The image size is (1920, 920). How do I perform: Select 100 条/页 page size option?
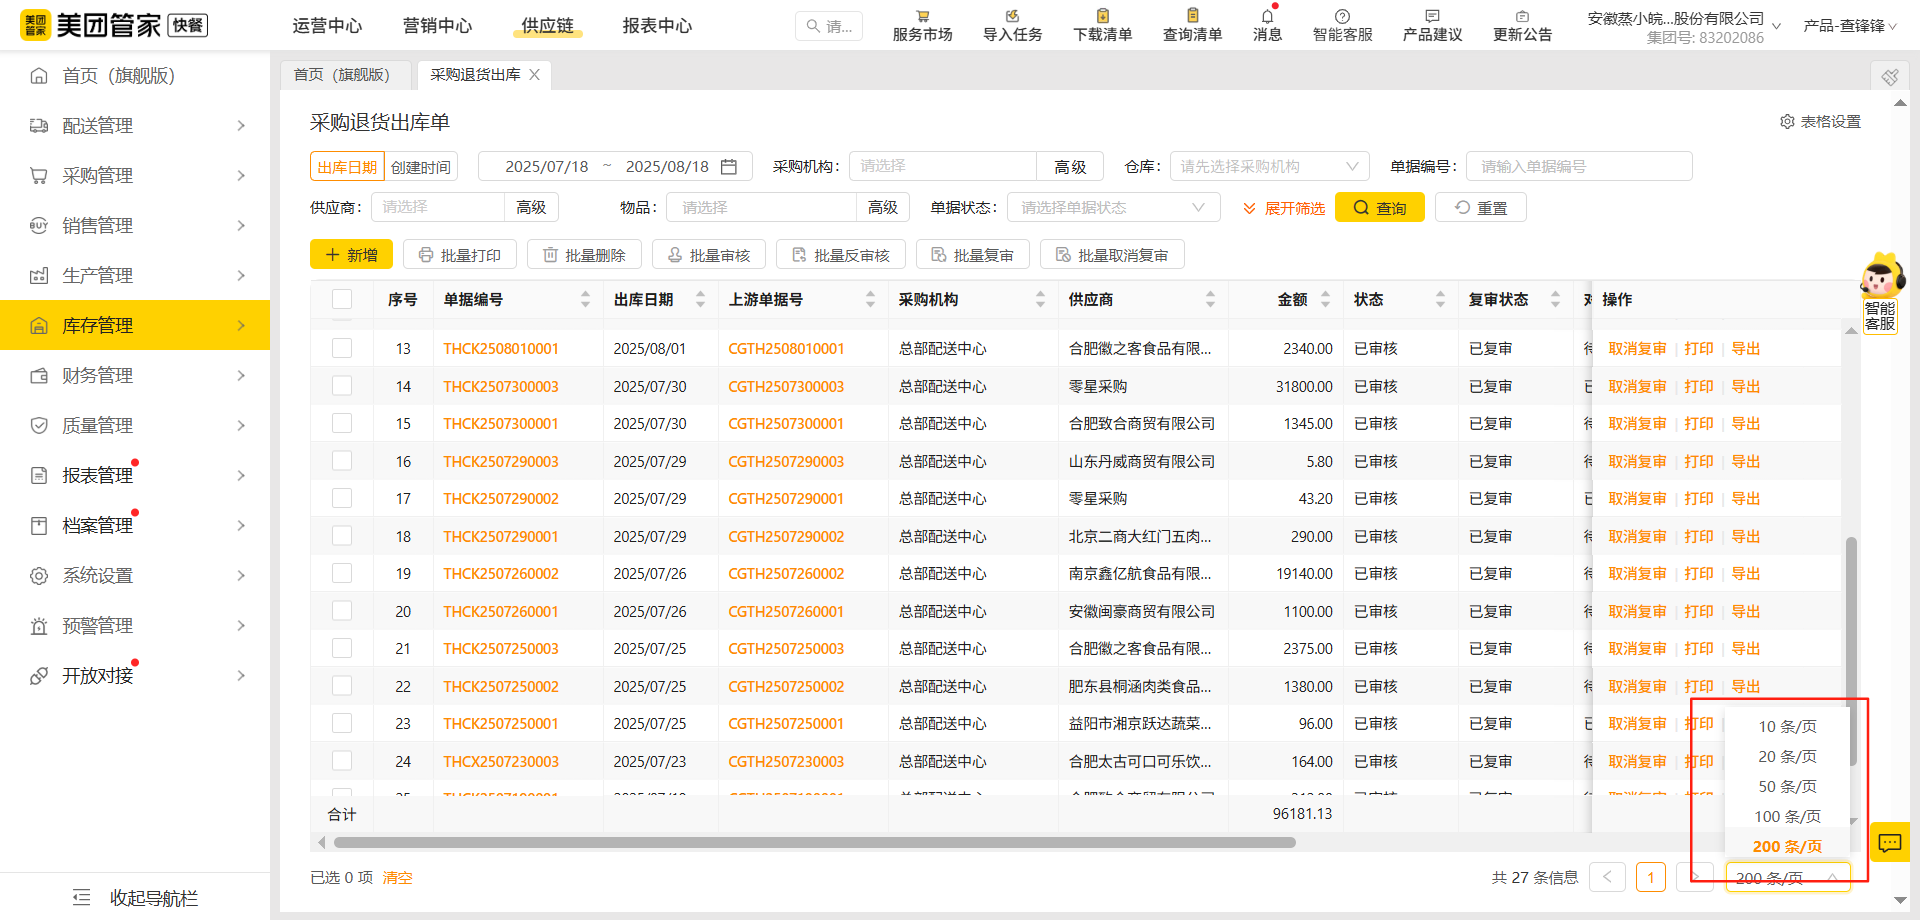(x=1786, y=816)
